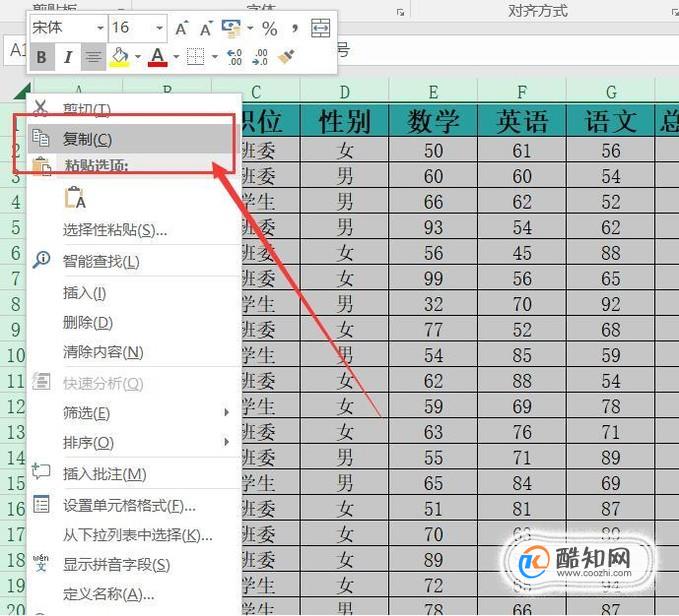Toggle Bold in the mini toolbar
Image resolution: width=679 pixels, height=616 pixels.
click(42, 56)
